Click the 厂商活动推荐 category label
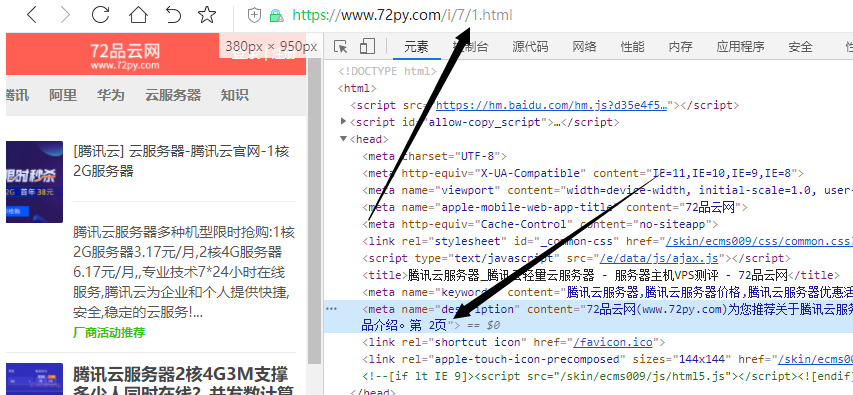Screen dimensions: 853x395 click(109, 332)
